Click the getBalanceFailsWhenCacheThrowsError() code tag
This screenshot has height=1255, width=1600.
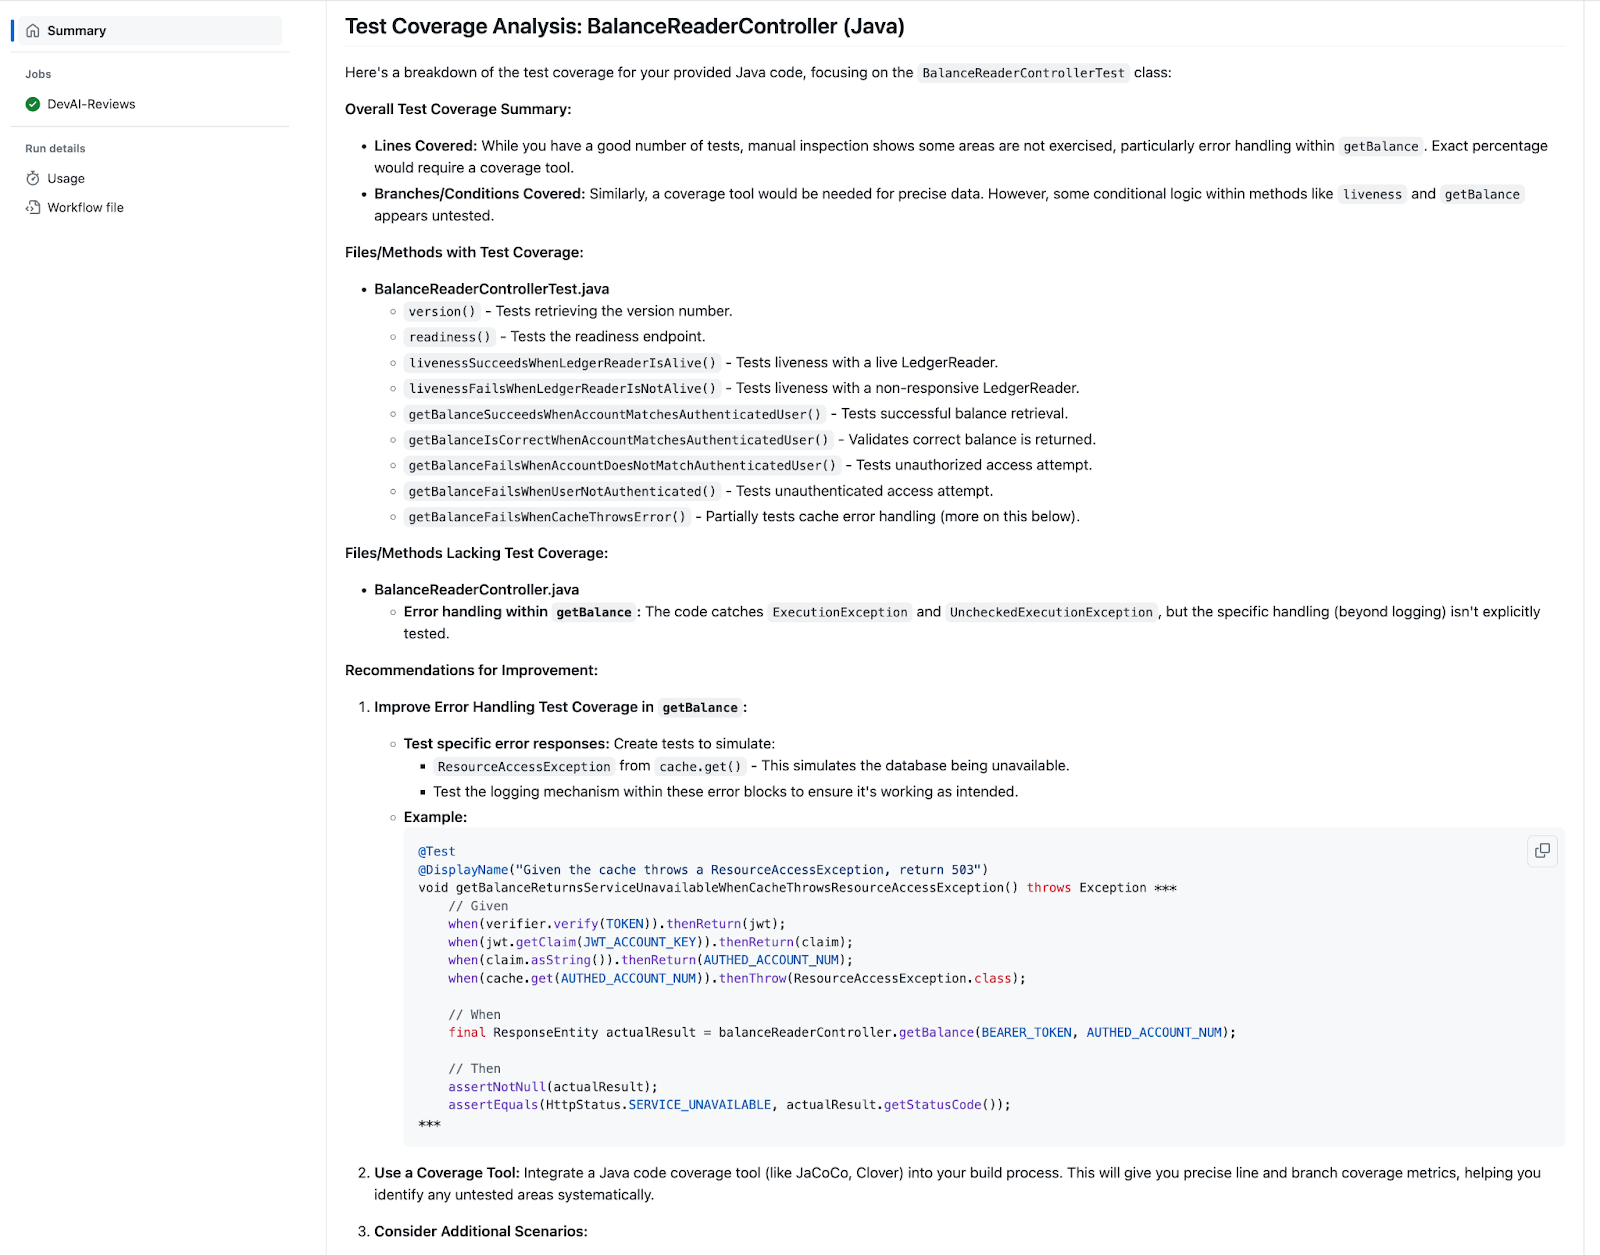coord(547,517)
